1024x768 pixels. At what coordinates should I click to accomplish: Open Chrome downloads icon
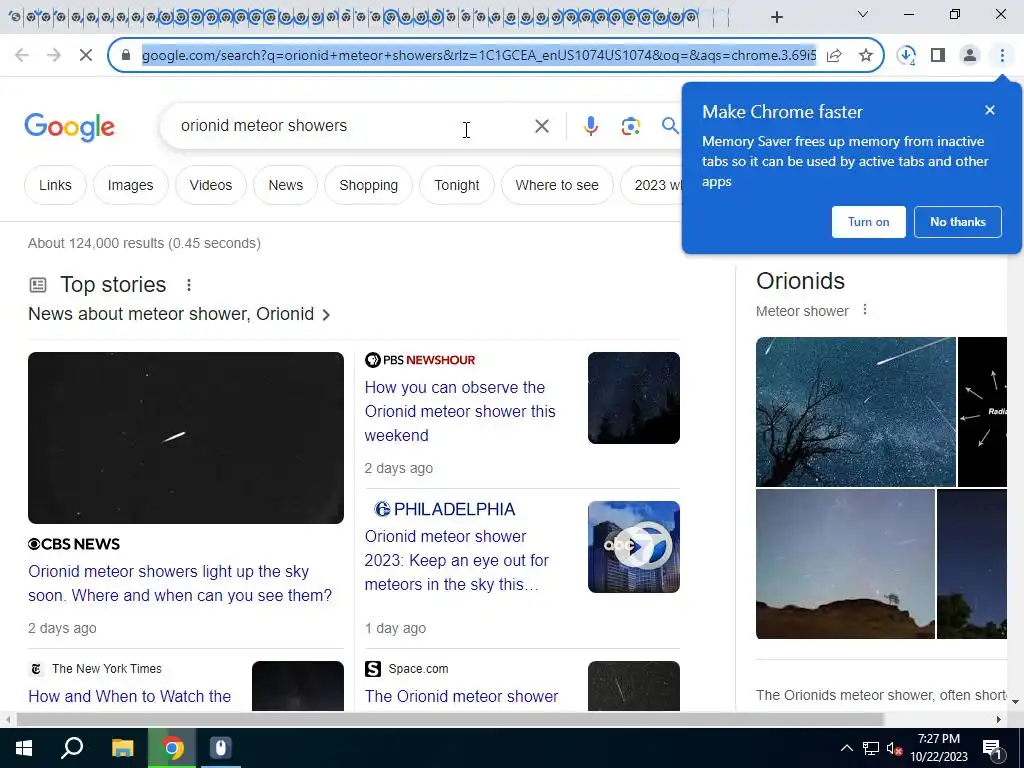pyautogui.click(x=906, y=56)
